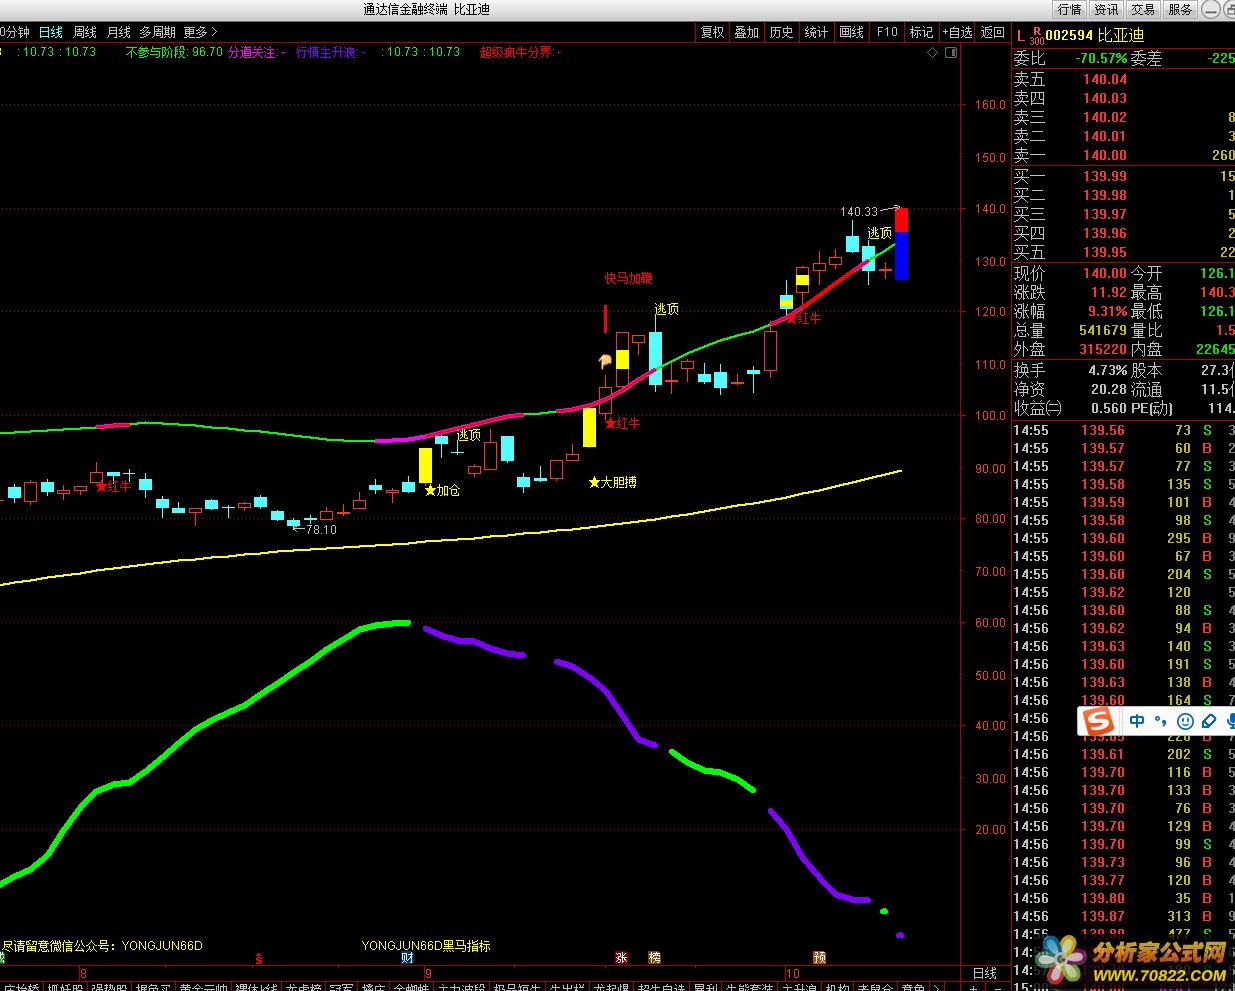This screenshot has width=1235, height=991.
Task: Click the 日线 label at chart bottom right
Action: (x=984, y=973)
